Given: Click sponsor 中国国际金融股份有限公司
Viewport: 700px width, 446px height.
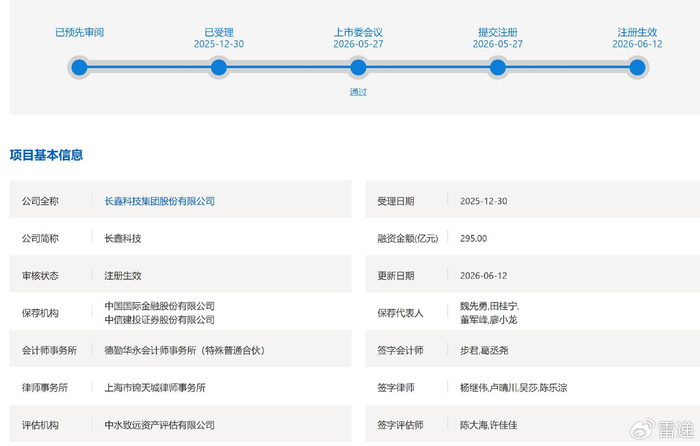Looking at the screenshot, I should click(x=159, y=306).
